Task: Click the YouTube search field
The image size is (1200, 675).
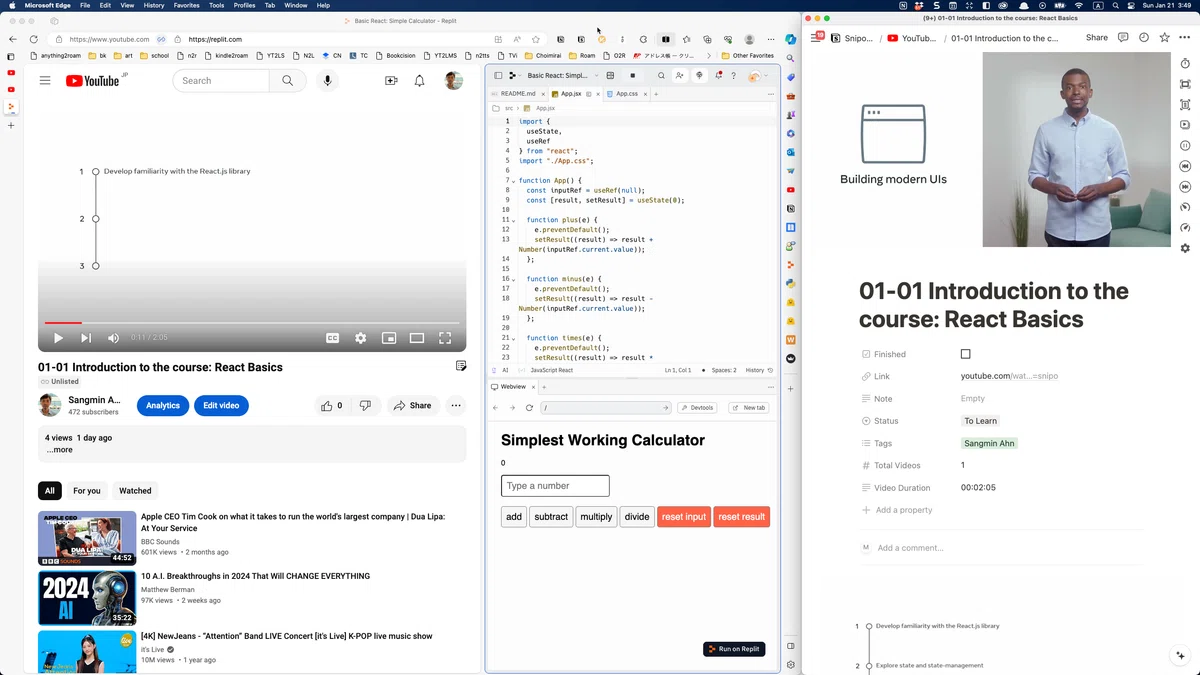Action: [x=221, y=81]
